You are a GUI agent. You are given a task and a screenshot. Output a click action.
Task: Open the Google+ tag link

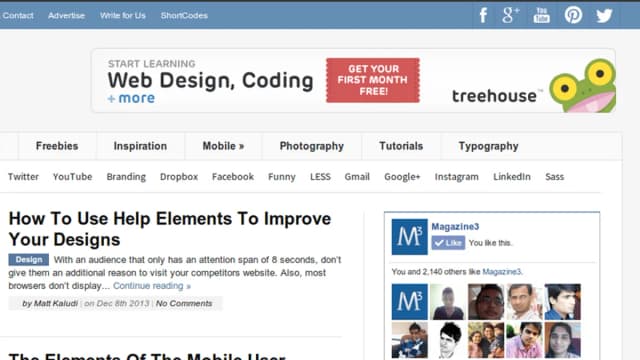click(402, 177)
